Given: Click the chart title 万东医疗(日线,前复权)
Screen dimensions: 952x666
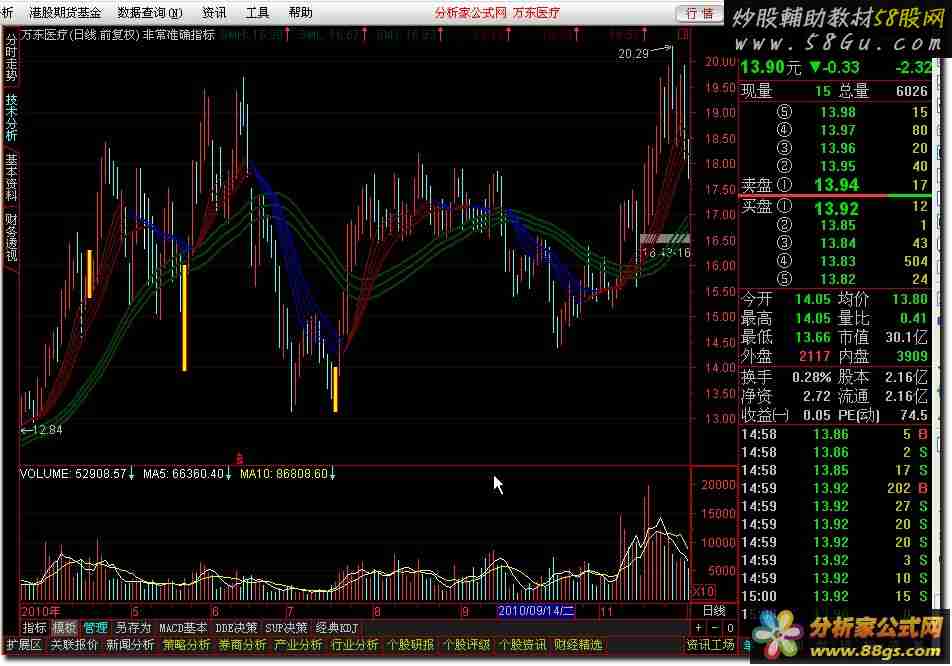Looking at the screenshot, I should point(80,35).
